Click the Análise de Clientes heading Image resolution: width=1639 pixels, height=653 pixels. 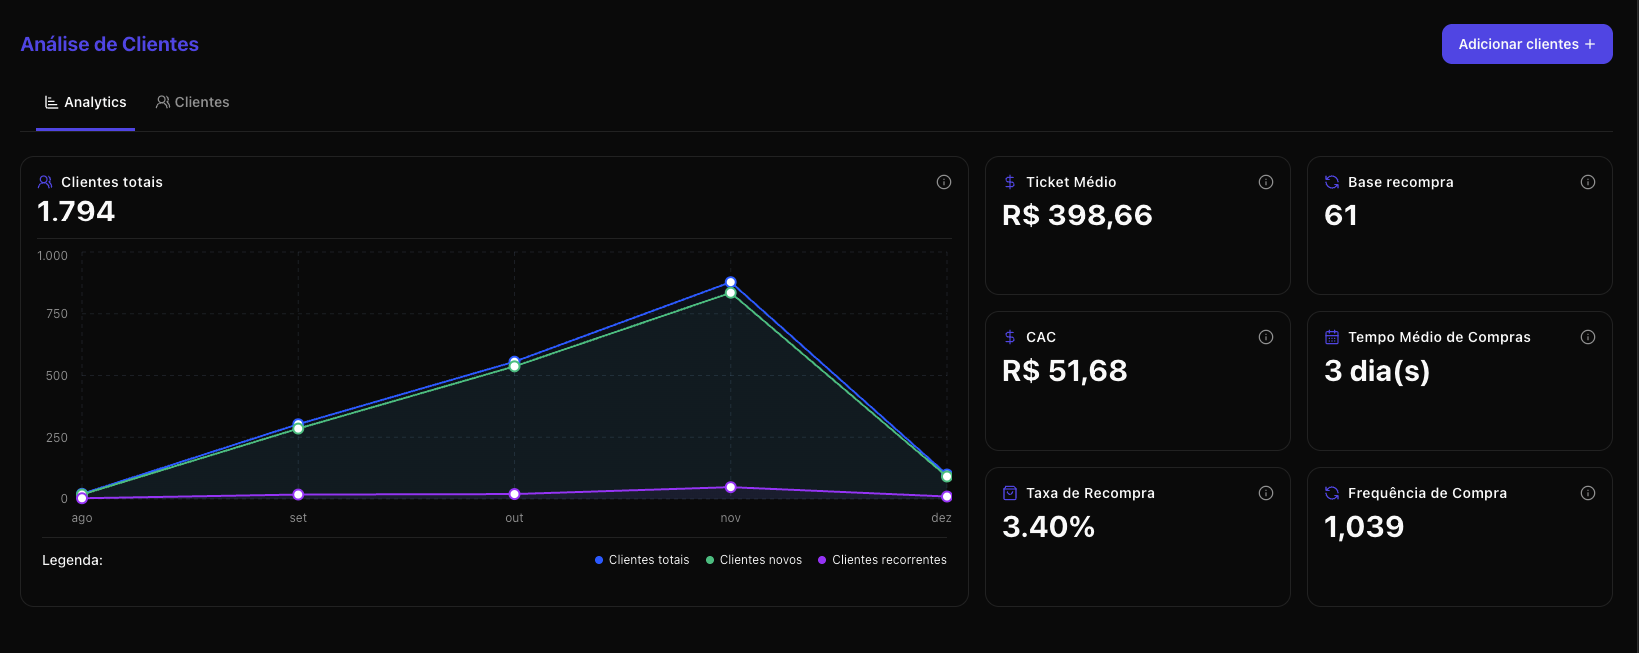coord(109,43)
